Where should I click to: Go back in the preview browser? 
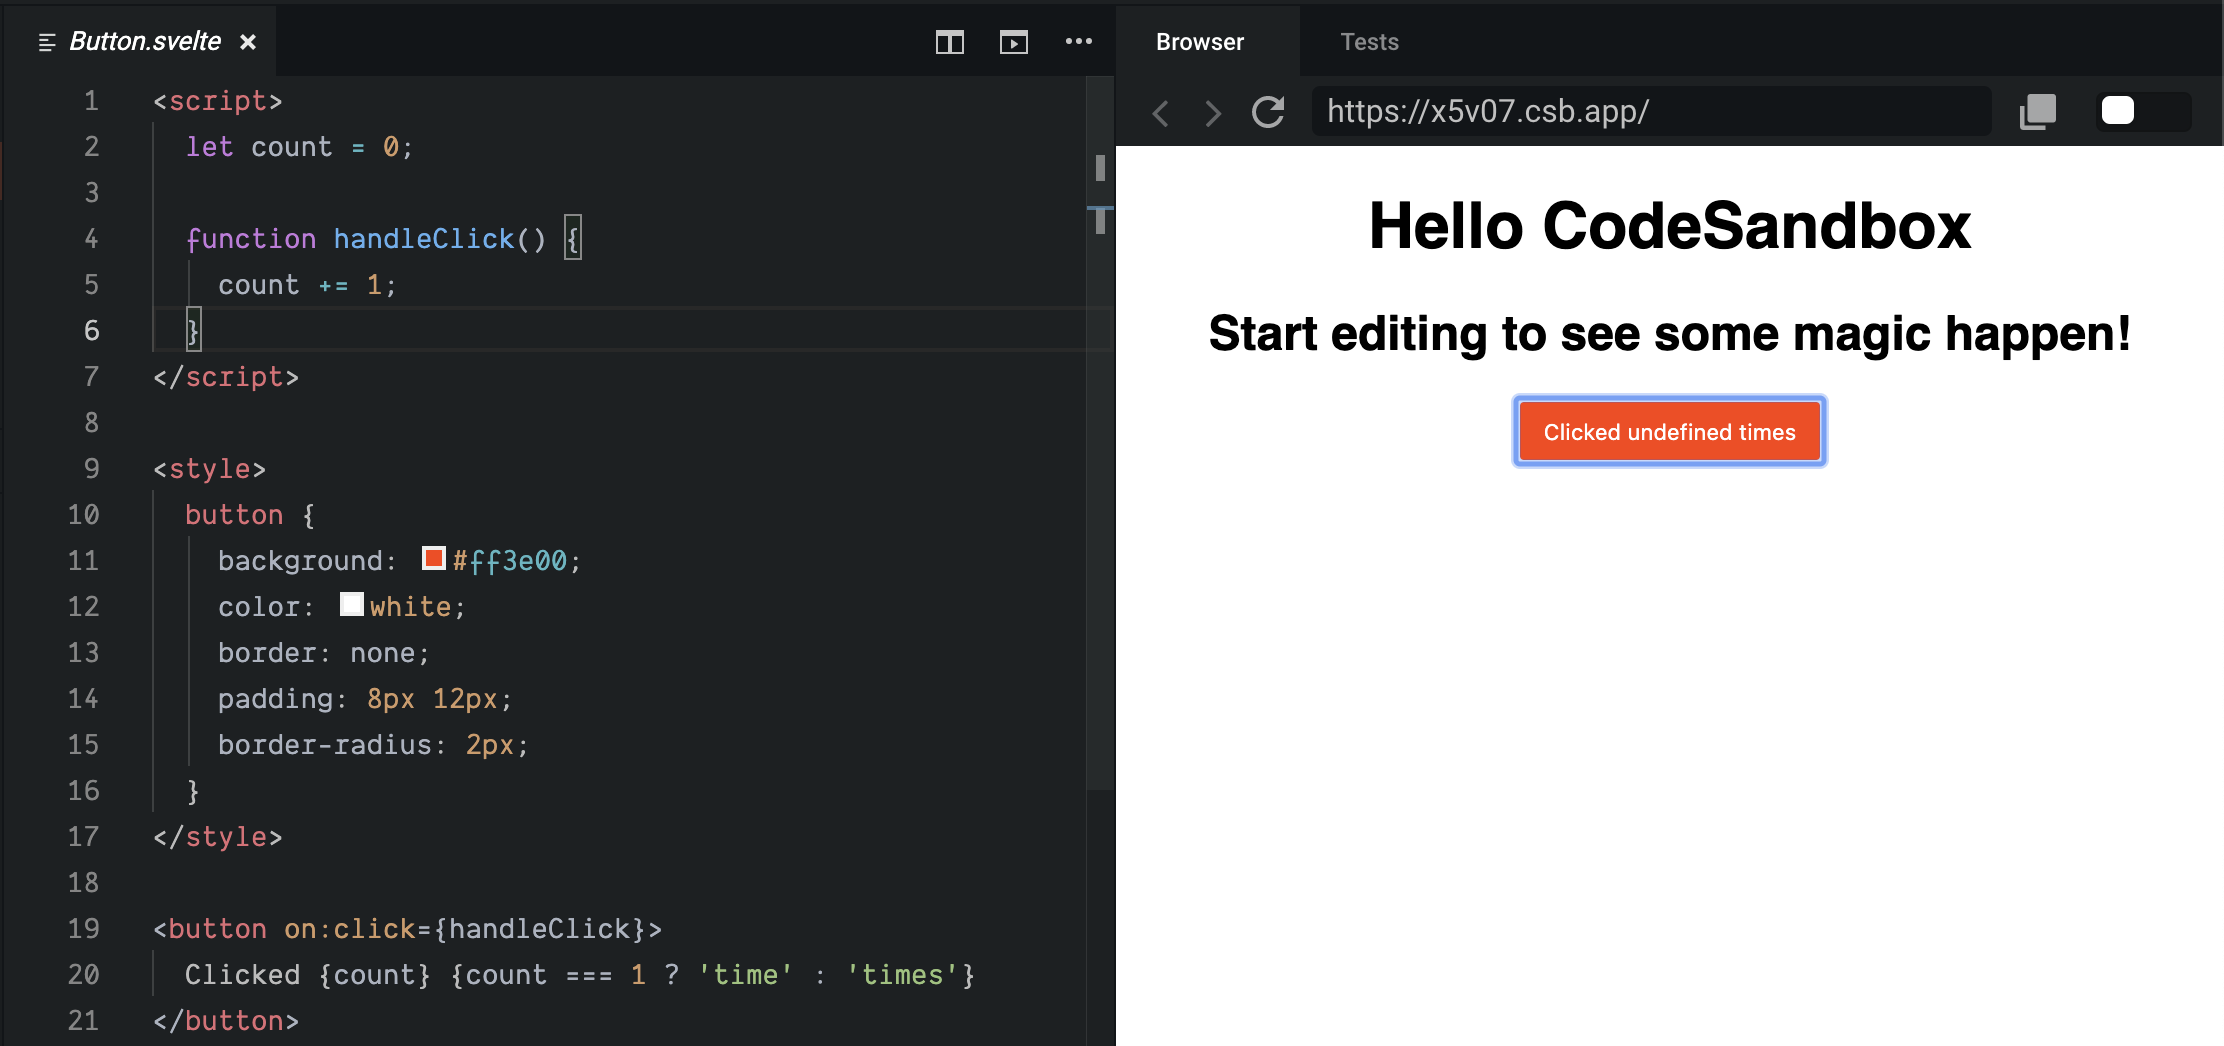pyautogui.click(x=1160, y=113)
